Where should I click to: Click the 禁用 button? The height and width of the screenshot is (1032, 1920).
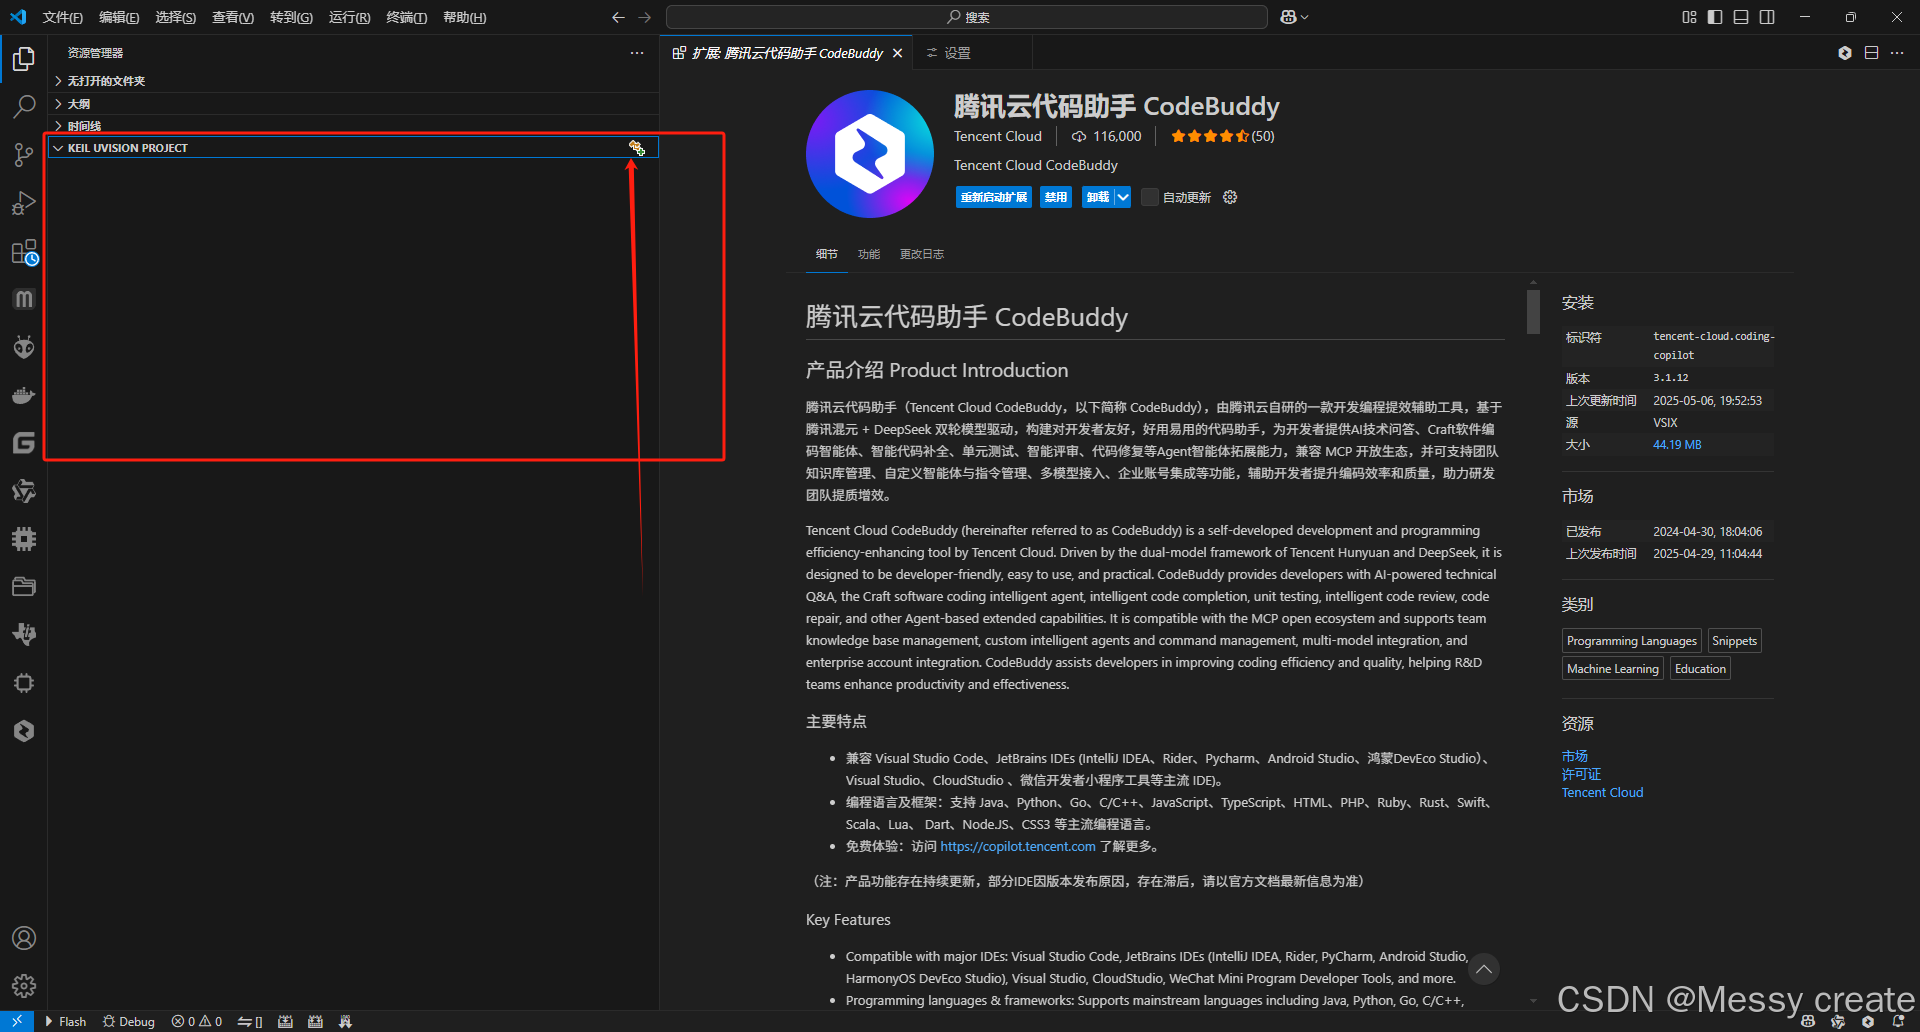pos(1056,197)
